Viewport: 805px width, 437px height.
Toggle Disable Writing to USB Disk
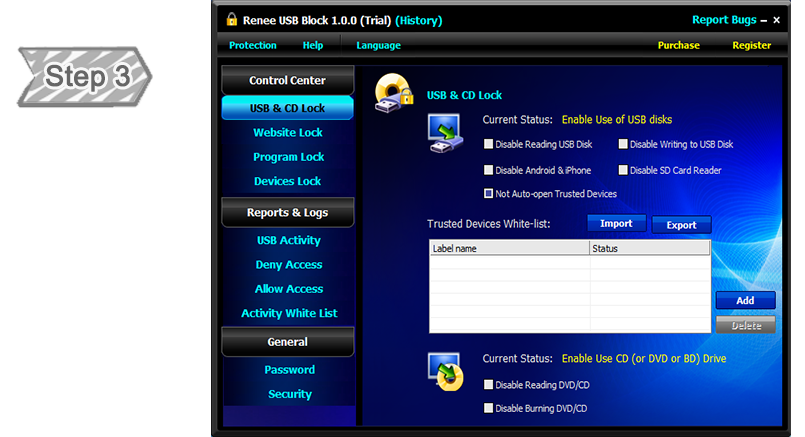[623, 144]
